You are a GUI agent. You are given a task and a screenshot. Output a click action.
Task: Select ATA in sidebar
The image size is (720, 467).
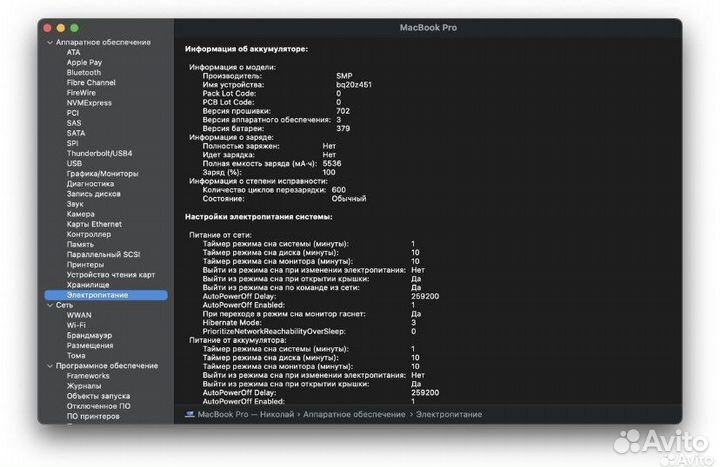click(x=73, y=52)
